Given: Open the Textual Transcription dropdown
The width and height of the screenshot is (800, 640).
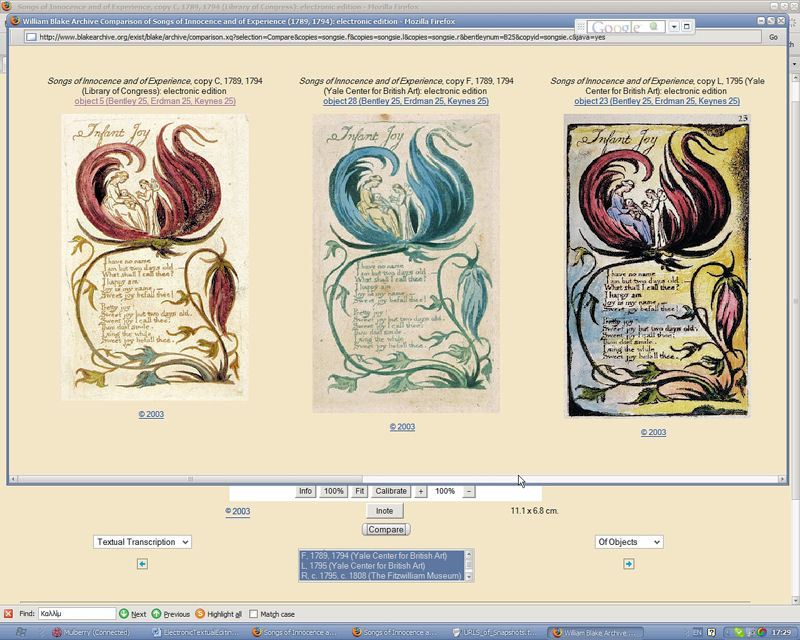Looking at the screenshot, I should pyautogui.click(x=142, y=542).
